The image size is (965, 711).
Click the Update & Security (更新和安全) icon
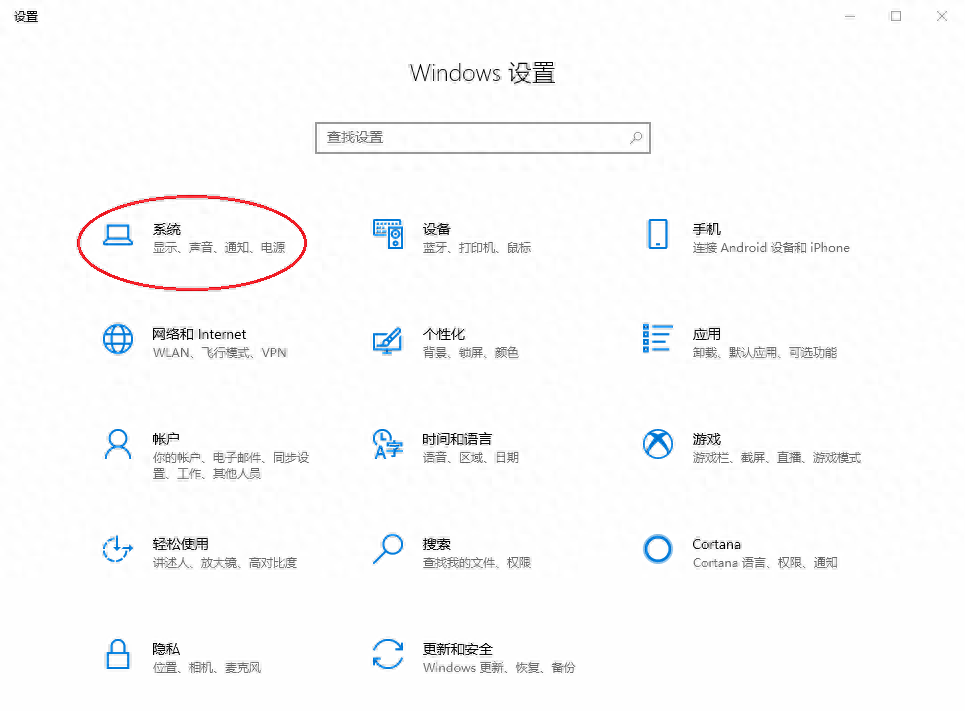point(387,654)
